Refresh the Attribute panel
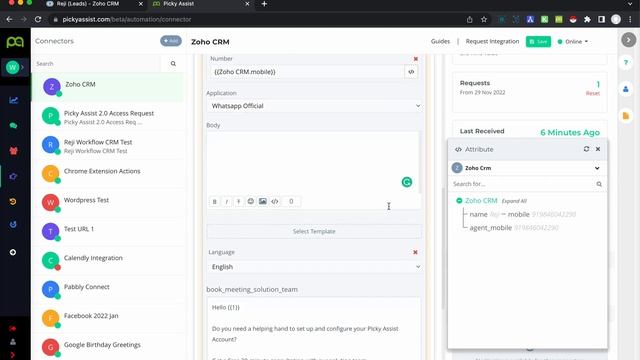 click(587, 149)
